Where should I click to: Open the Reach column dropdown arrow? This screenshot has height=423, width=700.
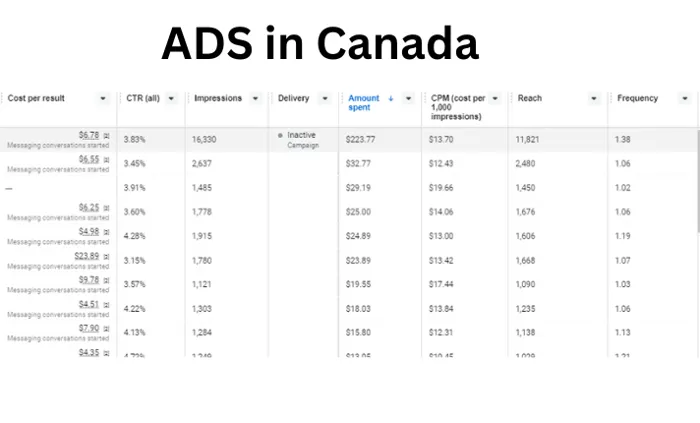click(594, 98)
